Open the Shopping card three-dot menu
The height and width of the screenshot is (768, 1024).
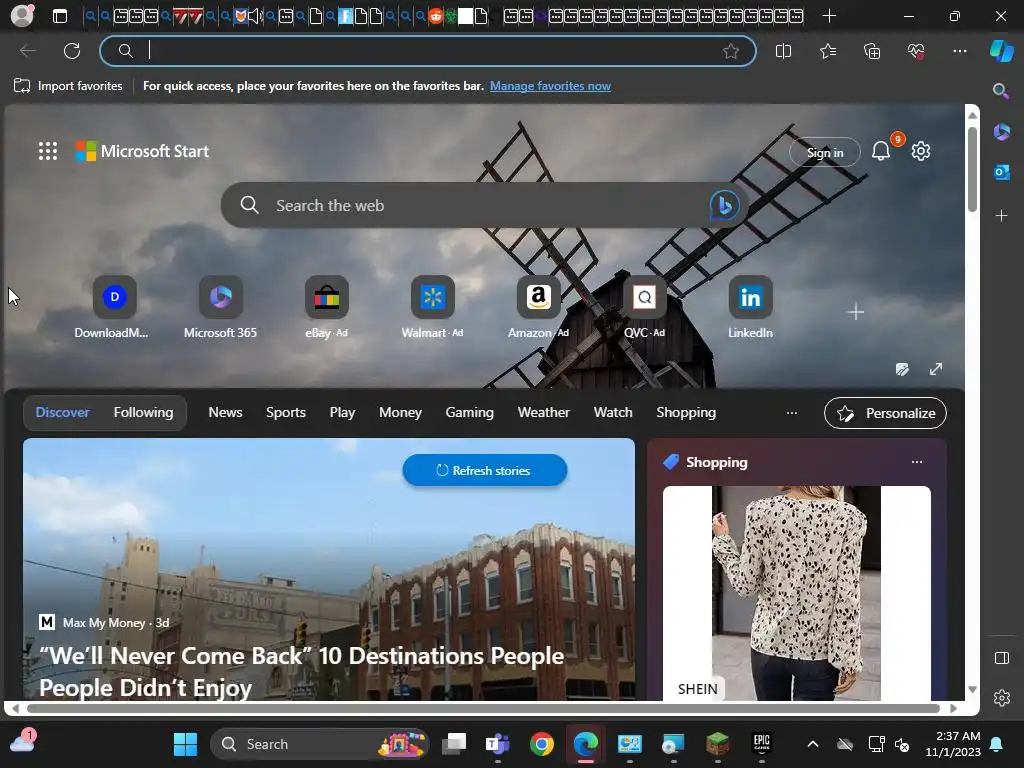(x=917, y=462)
